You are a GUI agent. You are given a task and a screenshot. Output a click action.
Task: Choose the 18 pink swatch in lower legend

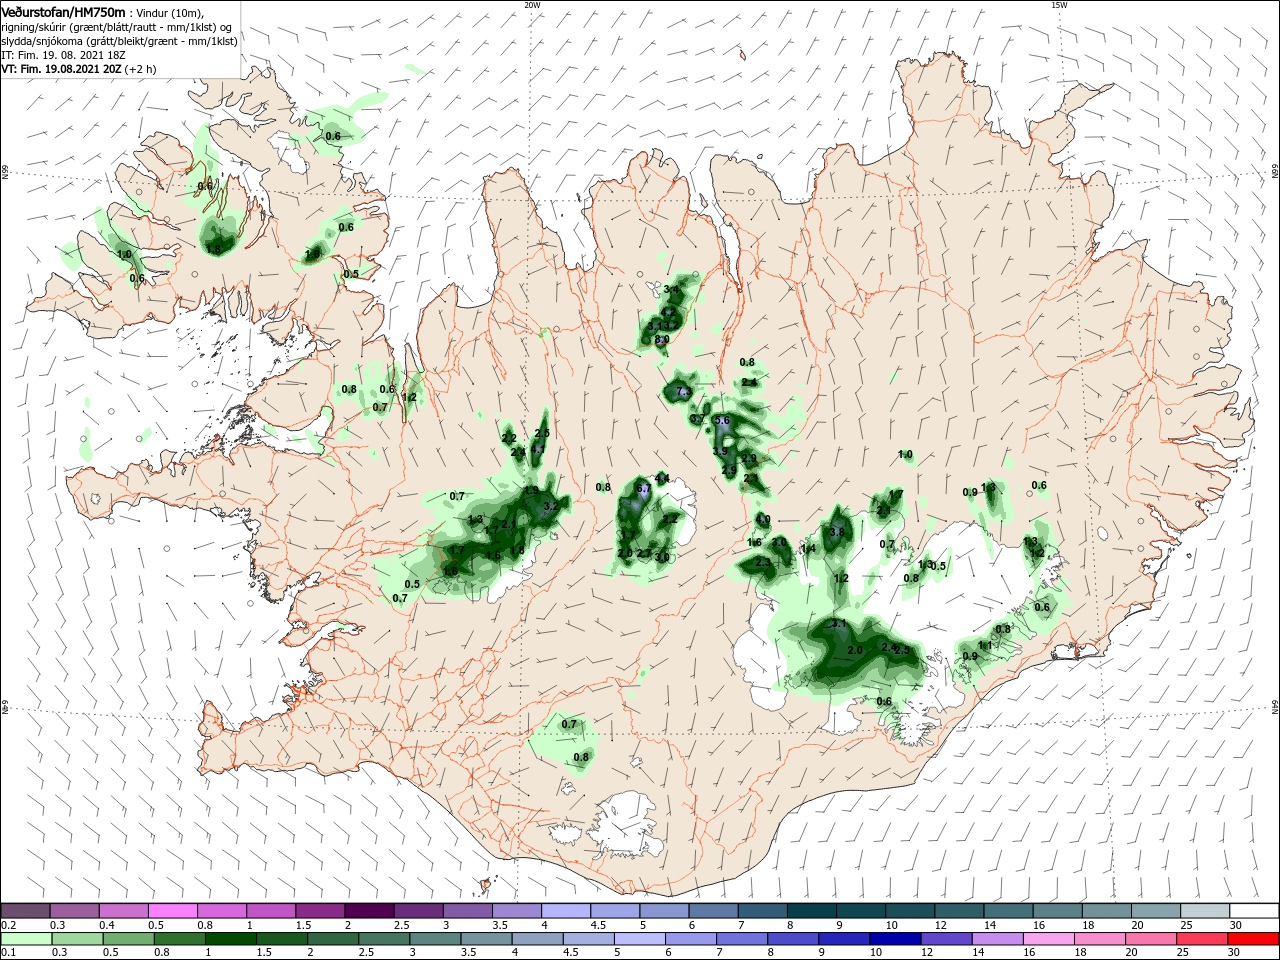click(x=1099, y=939)
